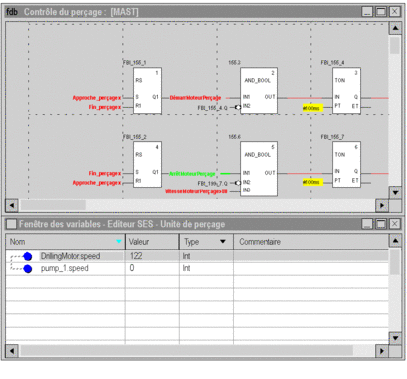
Task: Click the top RS function block FBI_155_1
Action: point(147,91)
